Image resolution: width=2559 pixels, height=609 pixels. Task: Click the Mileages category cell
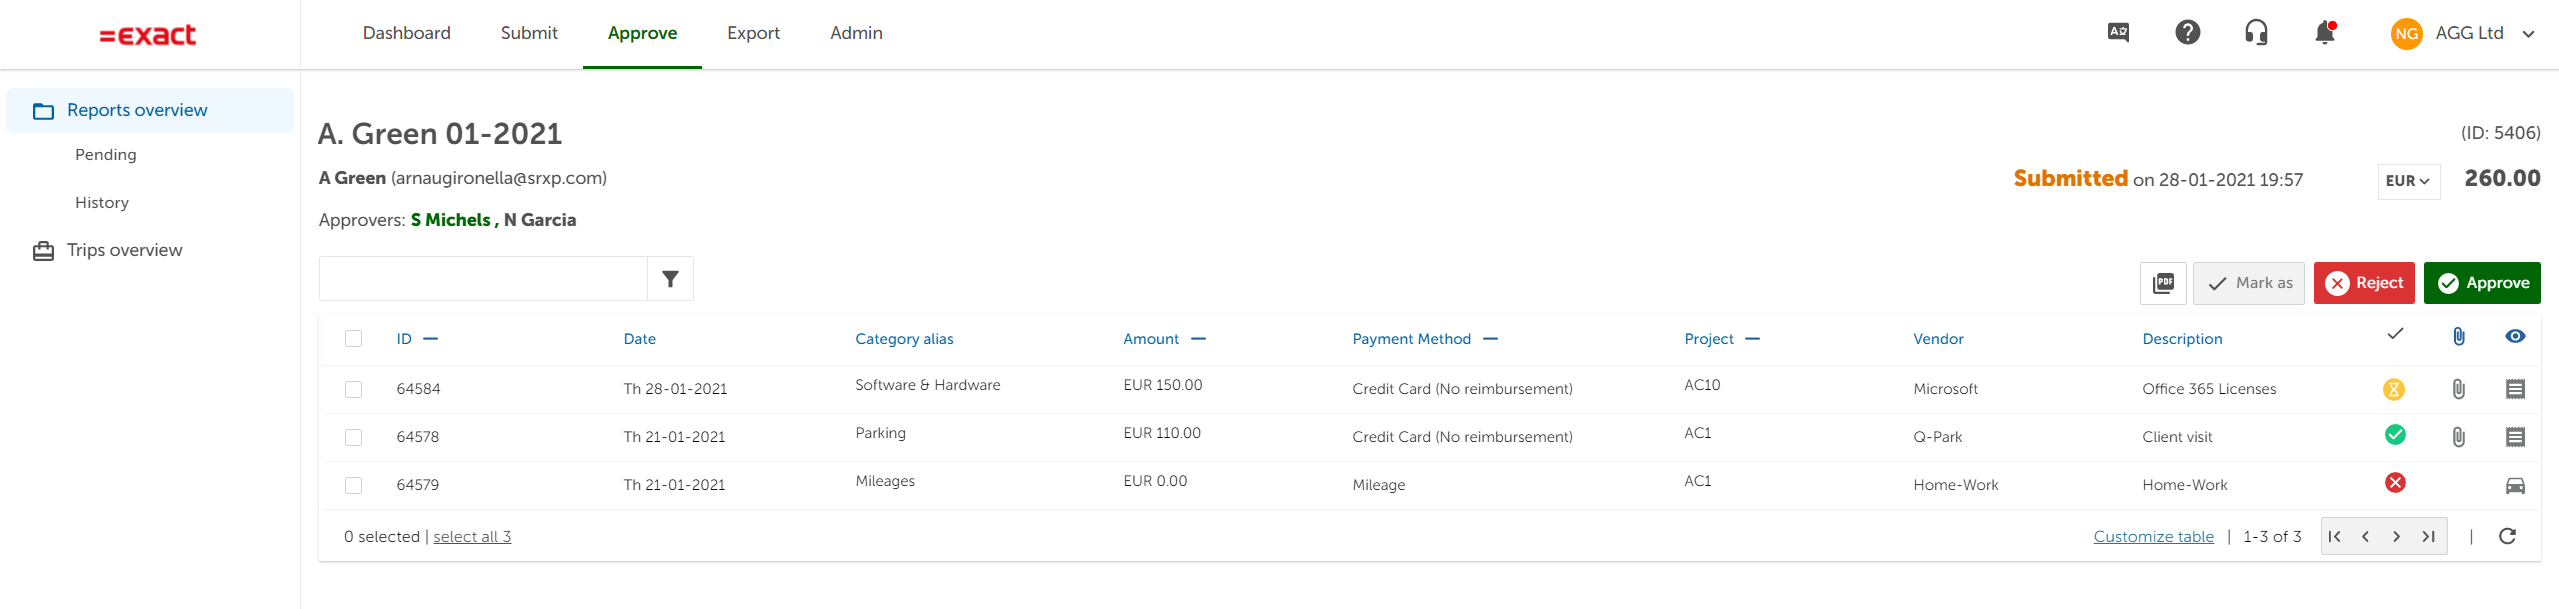885,481
